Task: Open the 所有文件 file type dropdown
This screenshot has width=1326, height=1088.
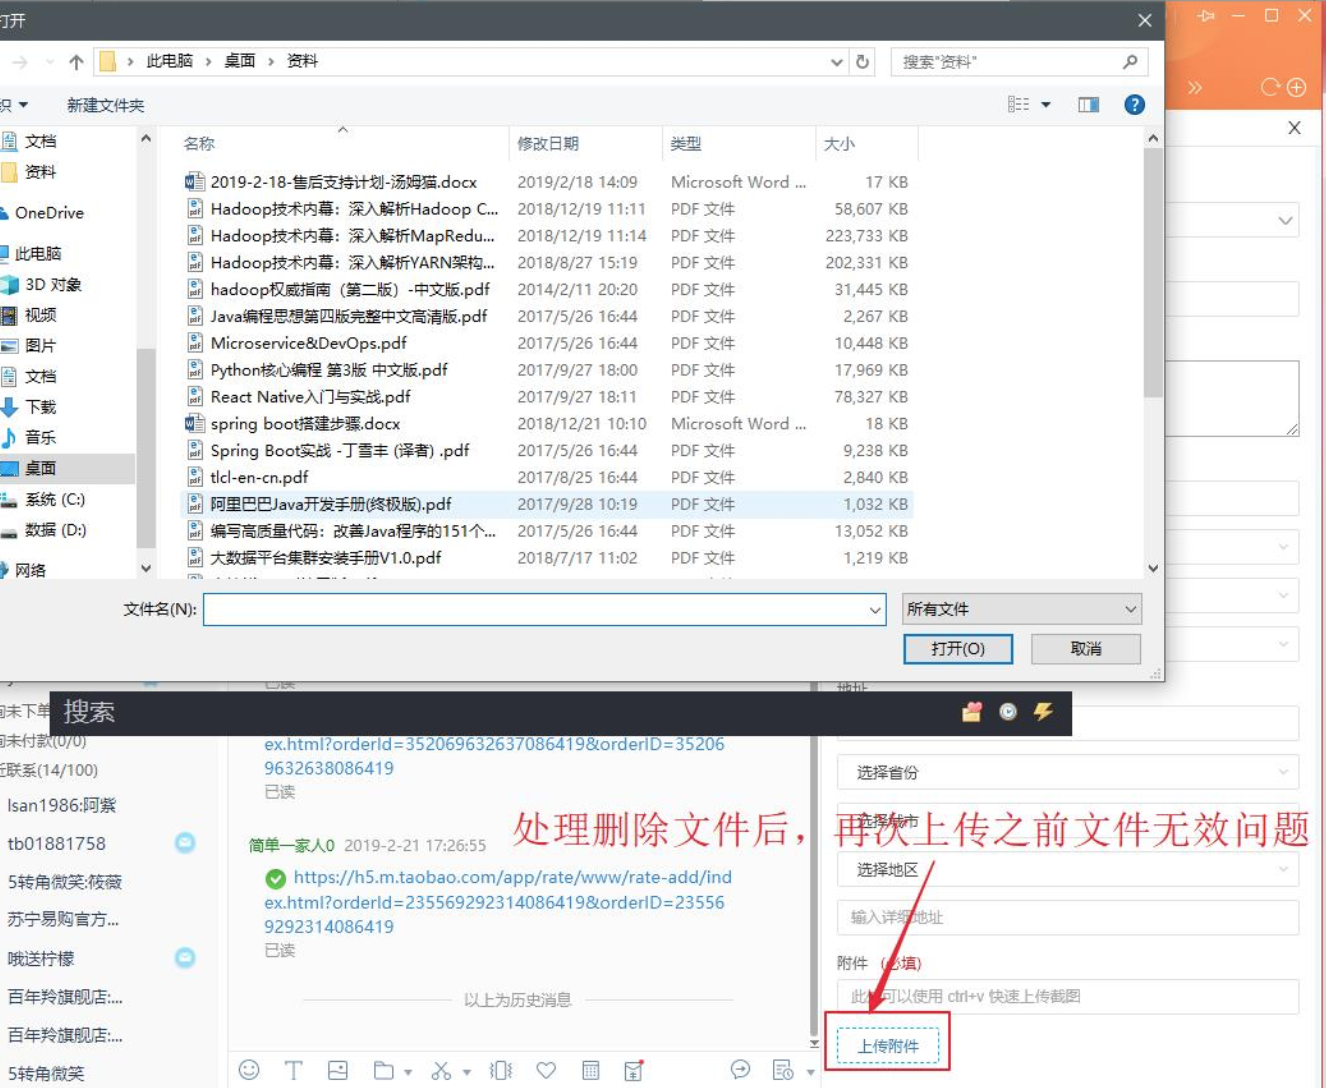Action: [1021, 609]
